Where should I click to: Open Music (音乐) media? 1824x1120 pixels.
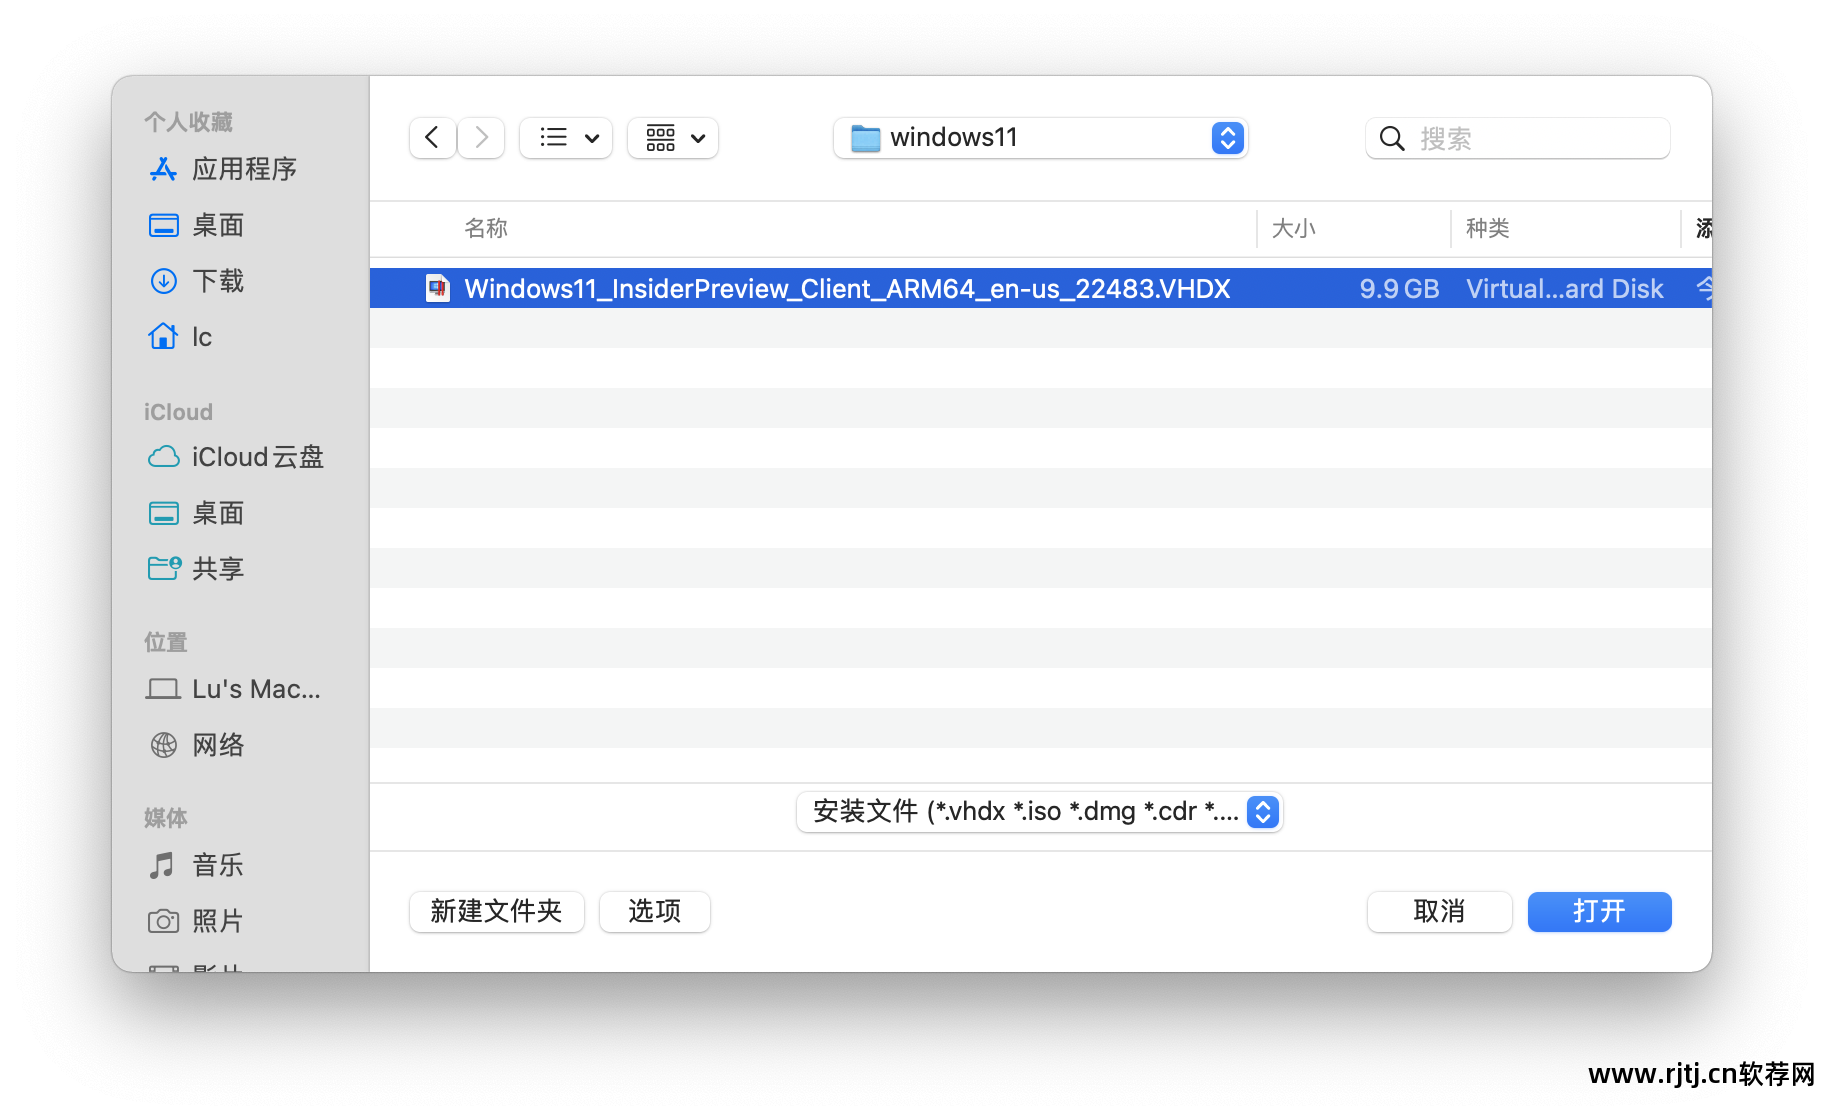(197, 865)
